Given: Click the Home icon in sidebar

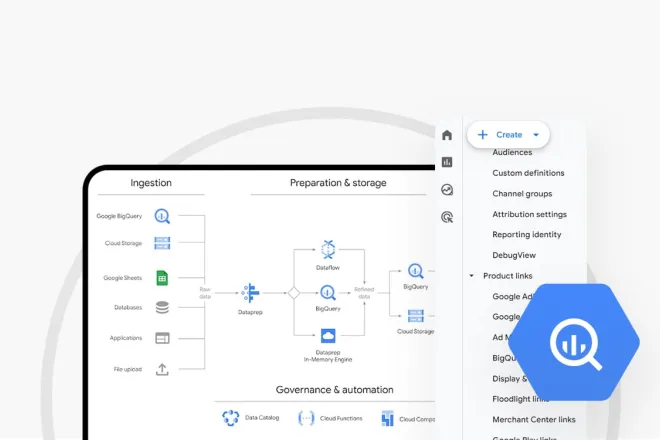Looking at the screenshot, I should [447, 135].
